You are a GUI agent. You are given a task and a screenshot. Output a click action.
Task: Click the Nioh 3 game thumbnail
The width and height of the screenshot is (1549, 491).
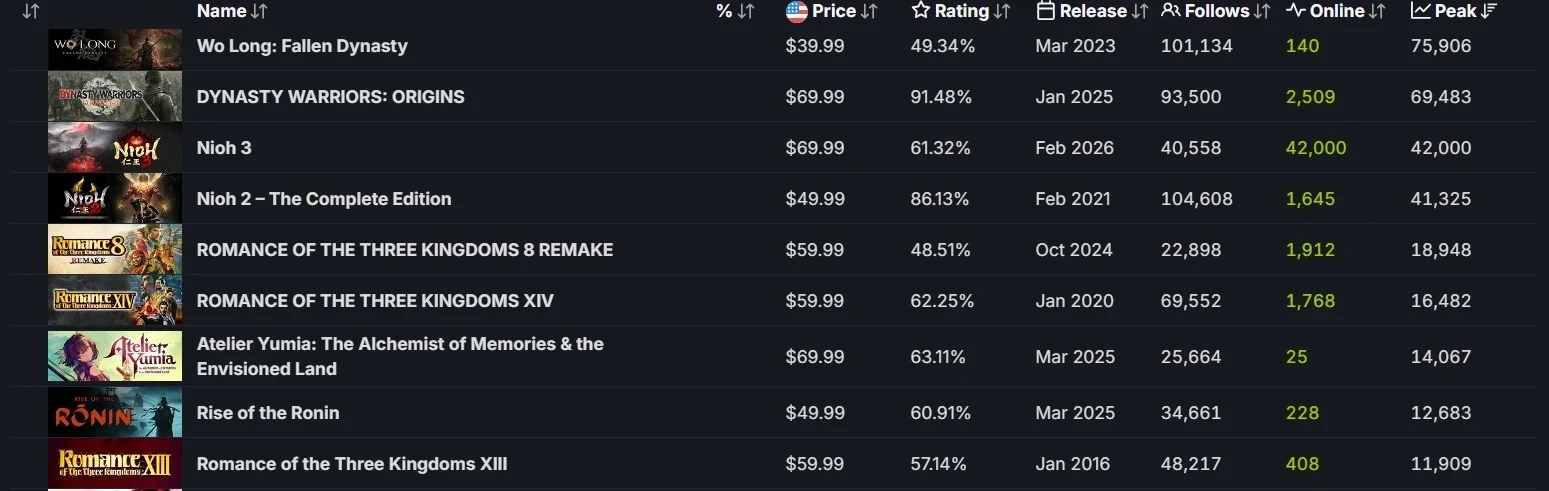(x=115, y=148)
